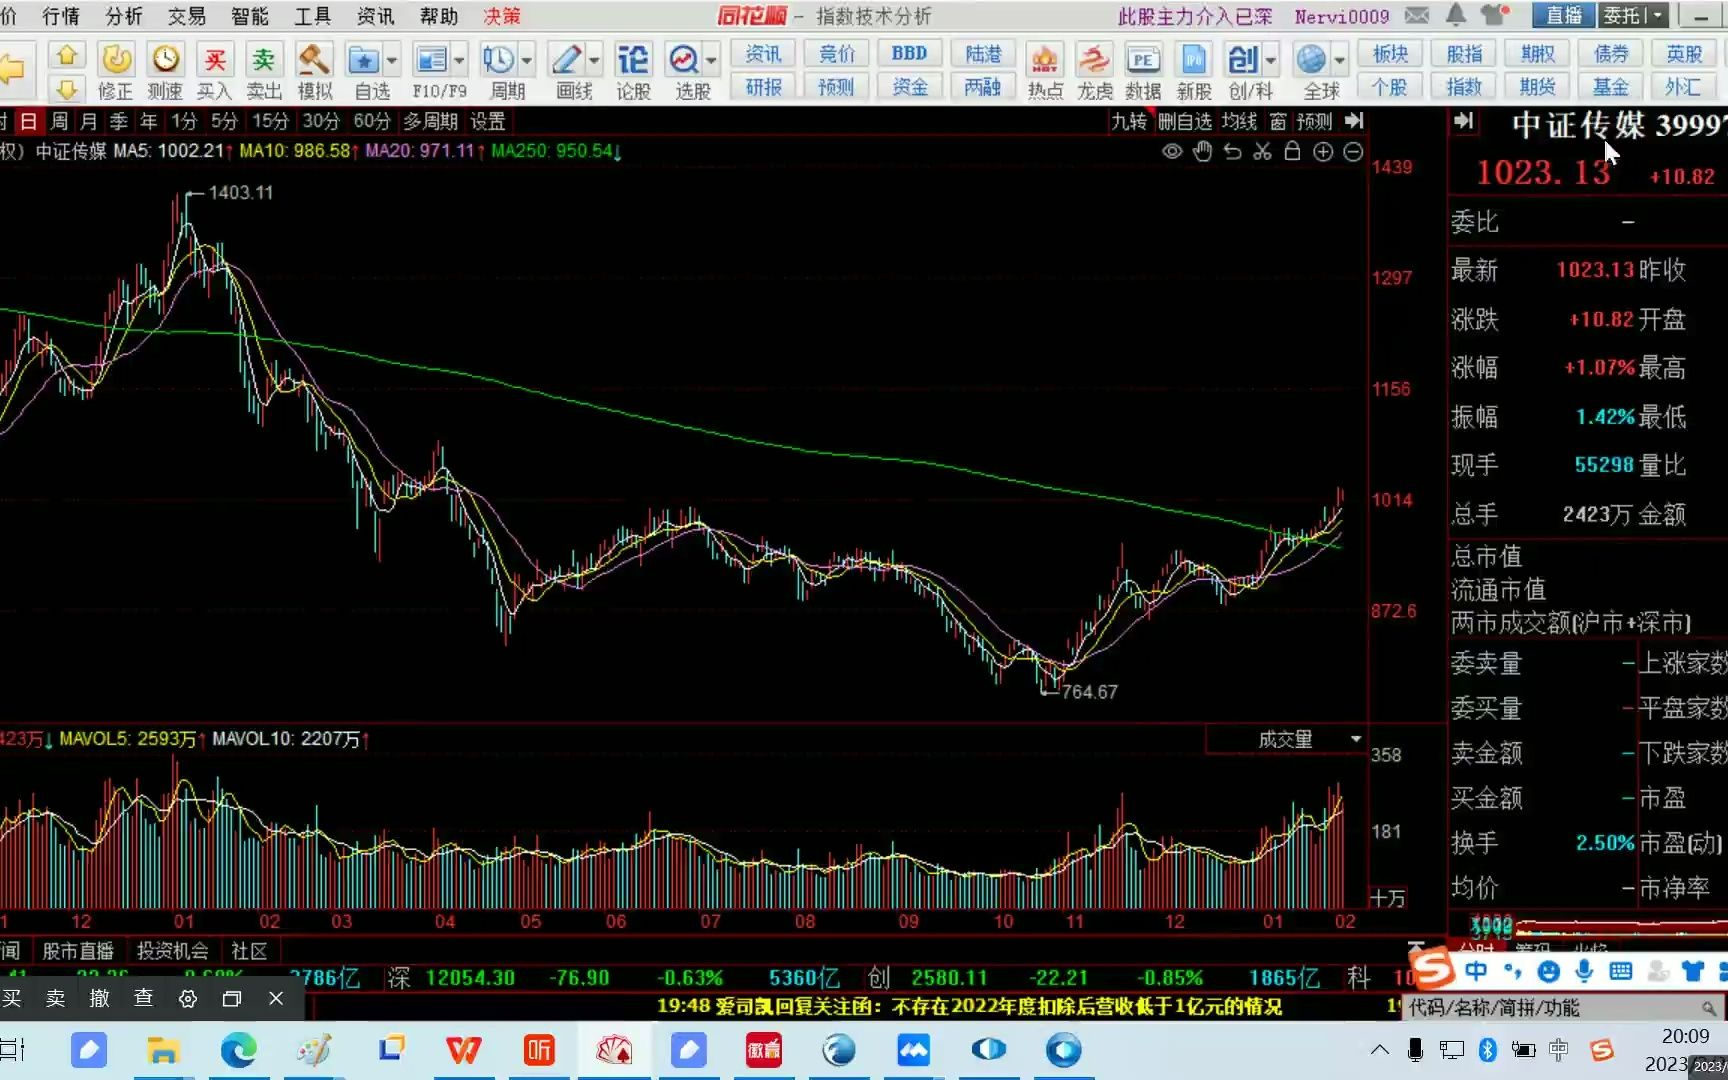Open the F10/F9 company info icon
Image resolution: width=1728 pixels, height=1080 pixels.
click(431, 60)
